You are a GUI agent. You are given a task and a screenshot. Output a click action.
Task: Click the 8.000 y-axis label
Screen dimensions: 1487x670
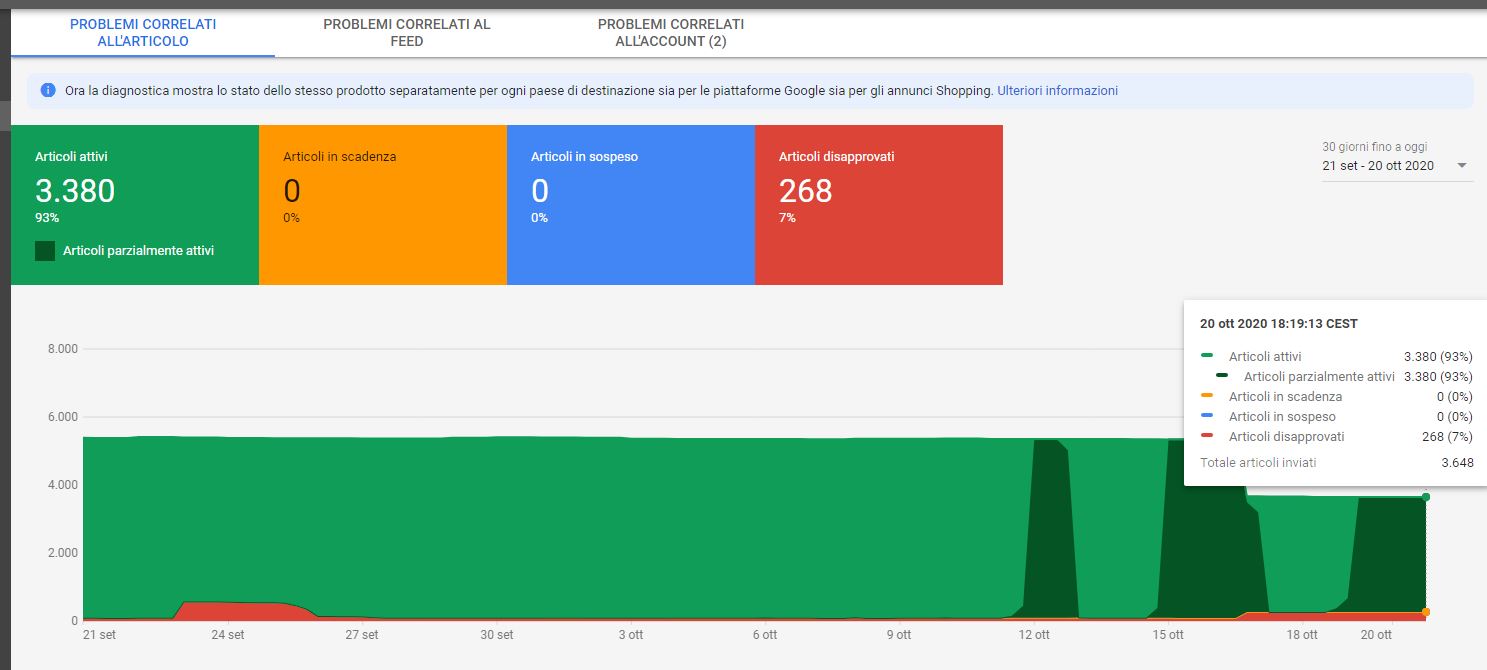62,349
